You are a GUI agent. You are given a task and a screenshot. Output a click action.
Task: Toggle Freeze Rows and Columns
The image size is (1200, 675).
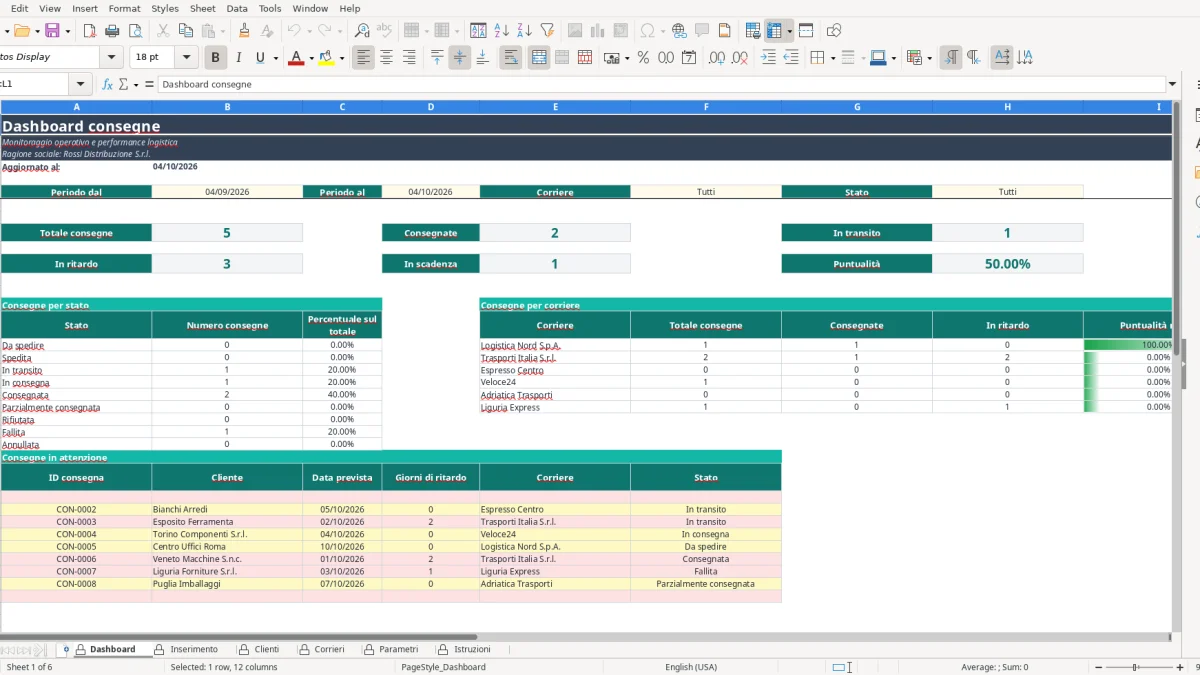coord(774,31)
